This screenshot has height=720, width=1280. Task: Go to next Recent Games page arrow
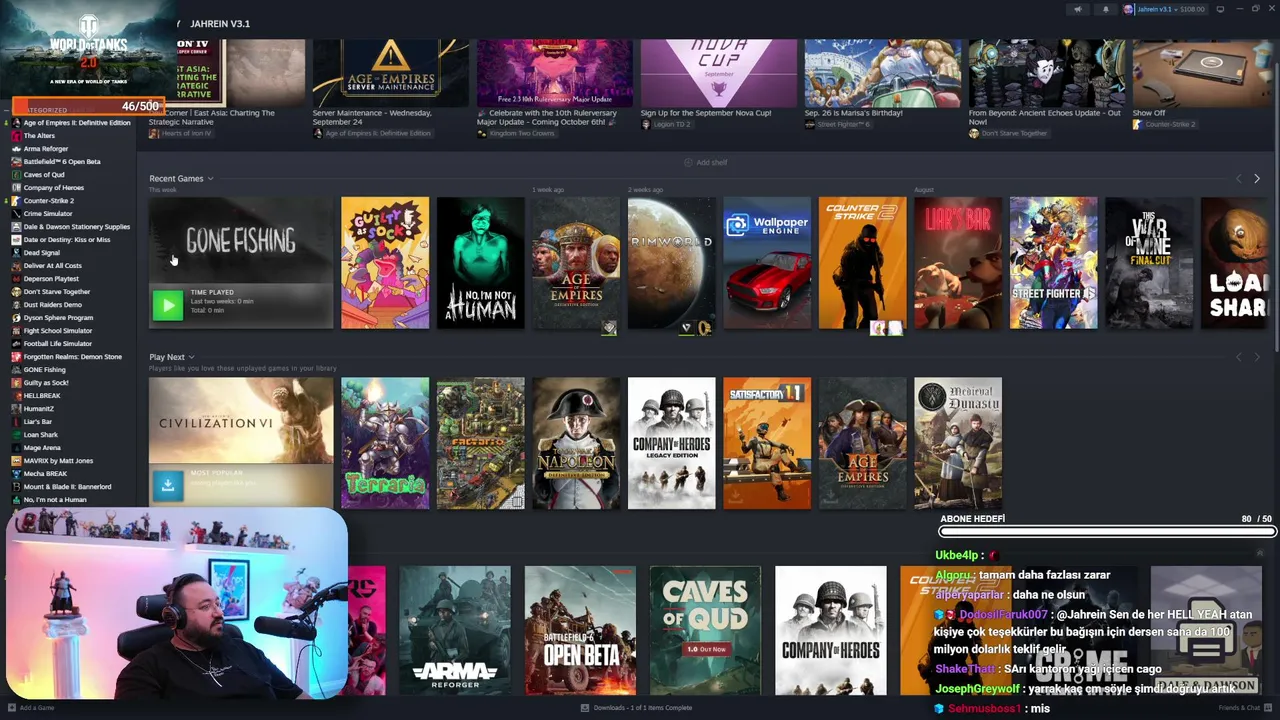point(1257,178)
